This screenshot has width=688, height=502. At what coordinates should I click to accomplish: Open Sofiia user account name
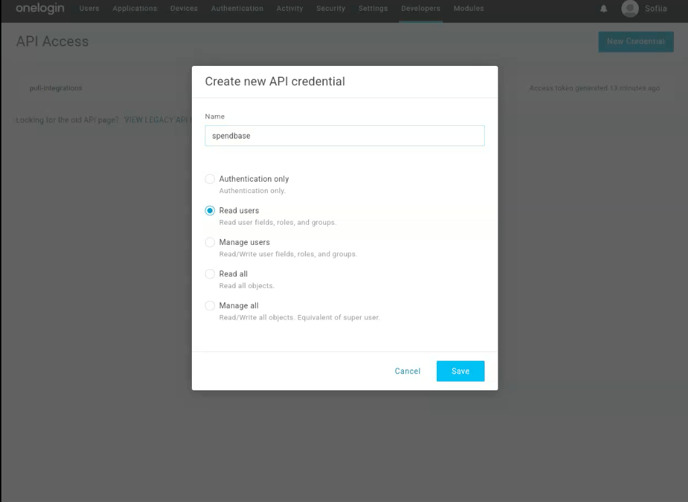pos(656,8)
